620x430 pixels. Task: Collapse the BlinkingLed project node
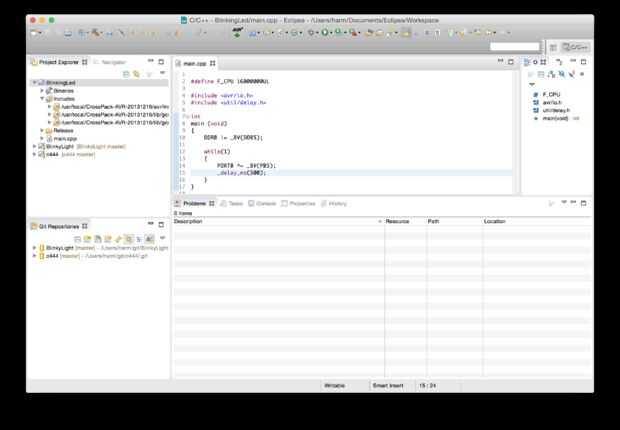34,83
